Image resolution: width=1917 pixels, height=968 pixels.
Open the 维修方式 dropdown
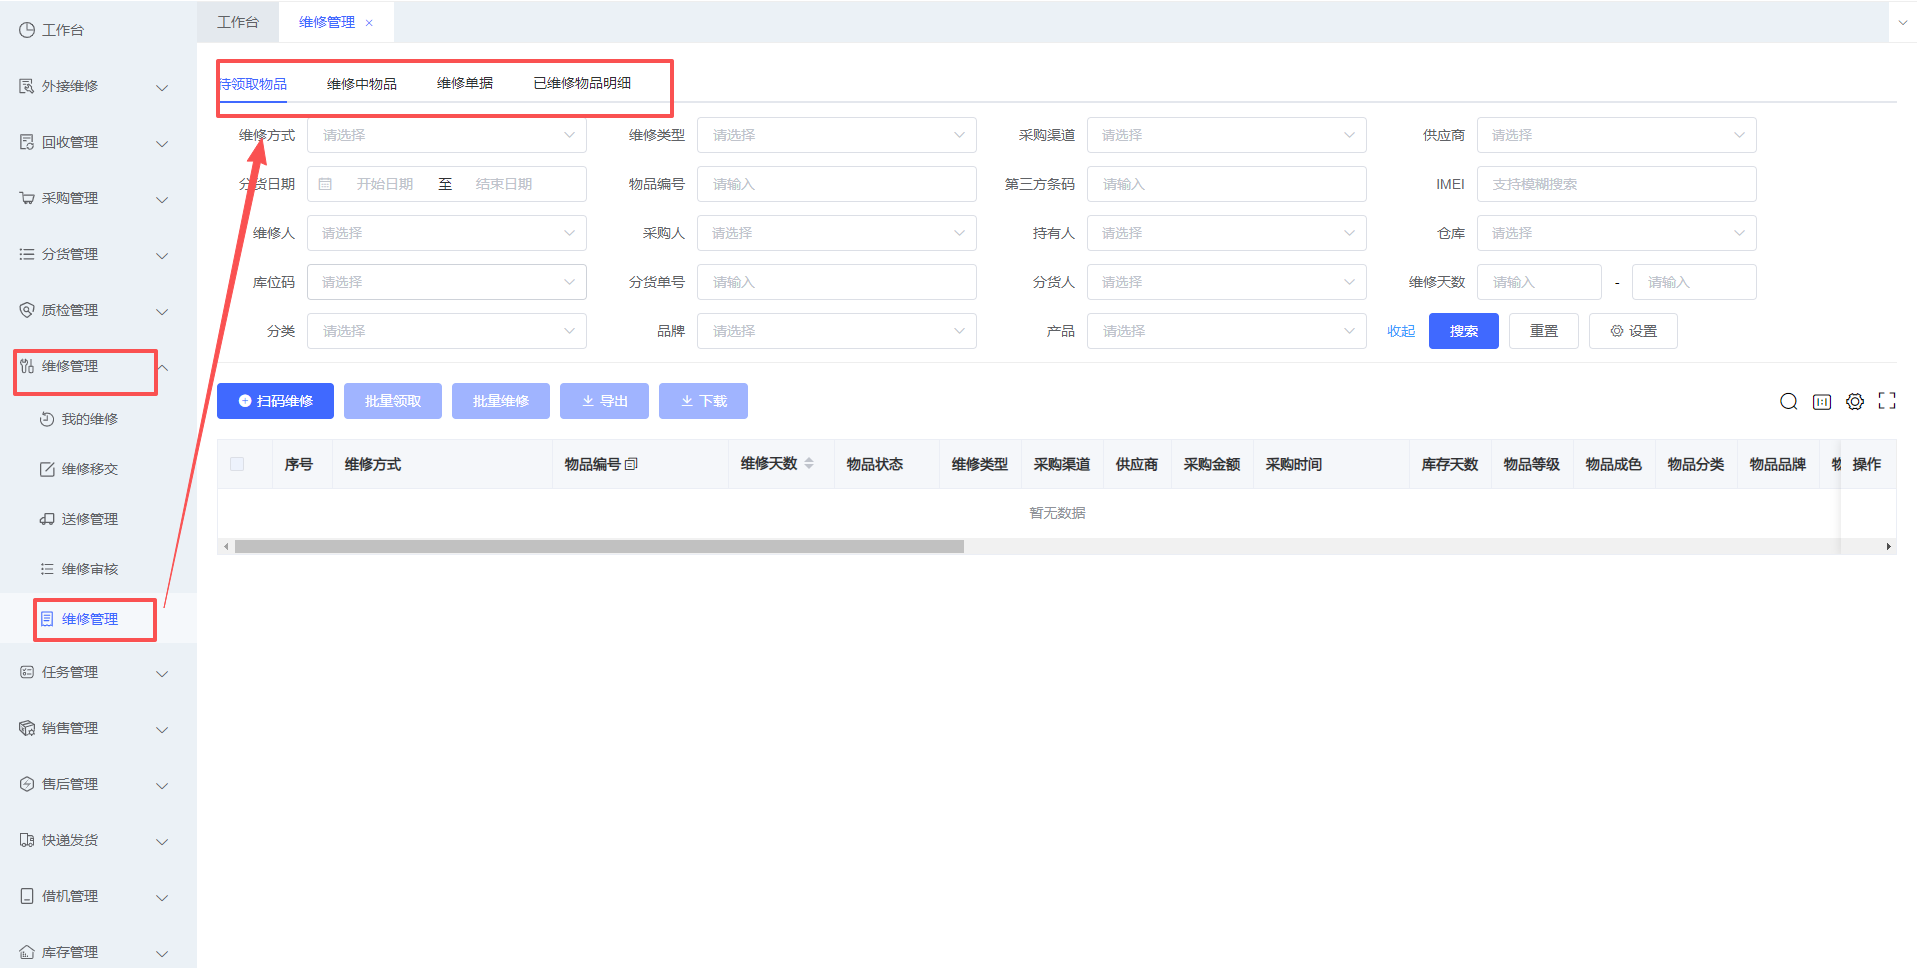(446, 135)
